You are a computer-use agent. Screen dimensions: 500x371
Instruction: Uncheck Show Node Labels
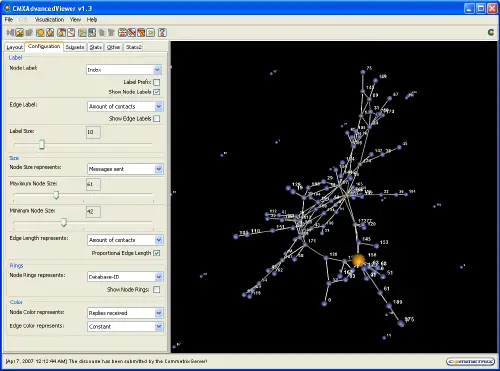(157, 92)
